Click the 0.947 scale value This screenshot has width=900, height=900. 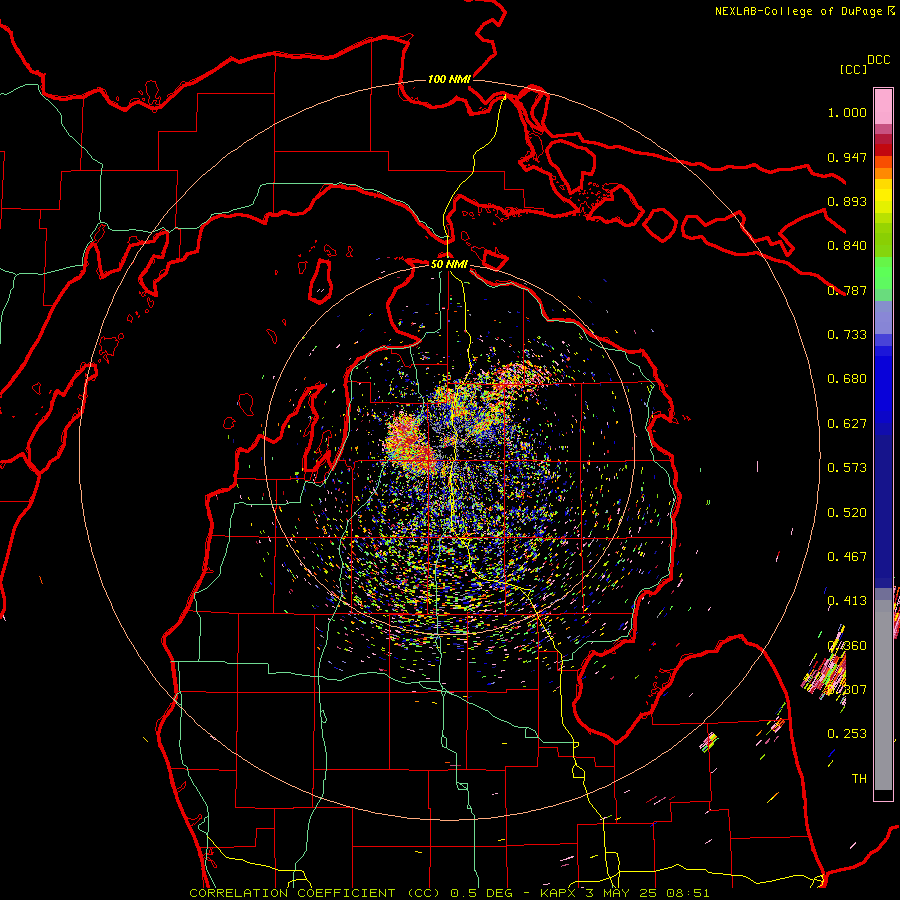(847, 157)
